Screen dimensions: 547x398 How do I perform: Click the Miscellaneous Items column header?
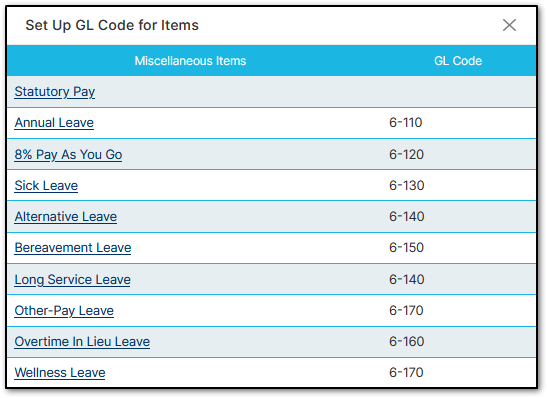coord(190,61)
